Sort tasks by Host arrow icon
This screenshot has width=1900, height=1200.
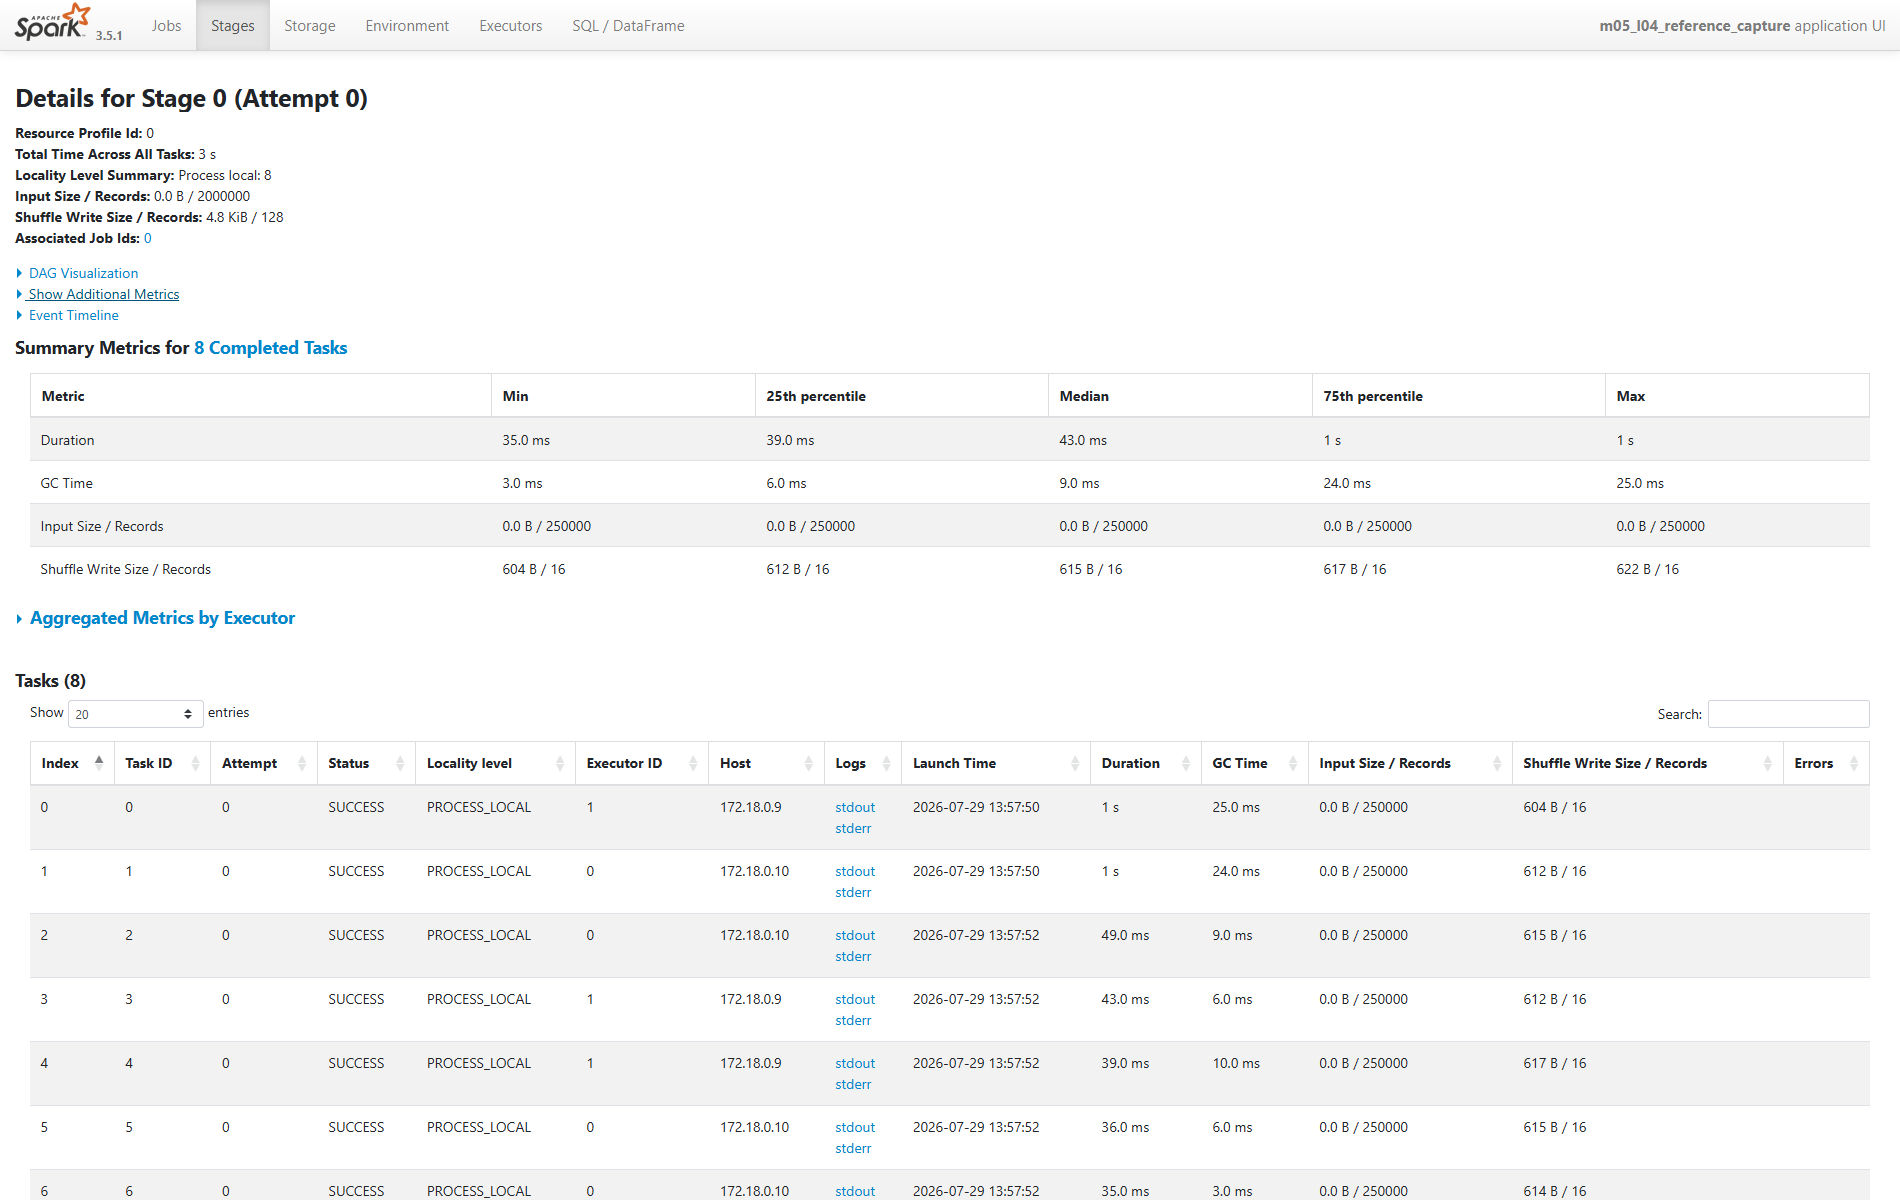(809, 764)
